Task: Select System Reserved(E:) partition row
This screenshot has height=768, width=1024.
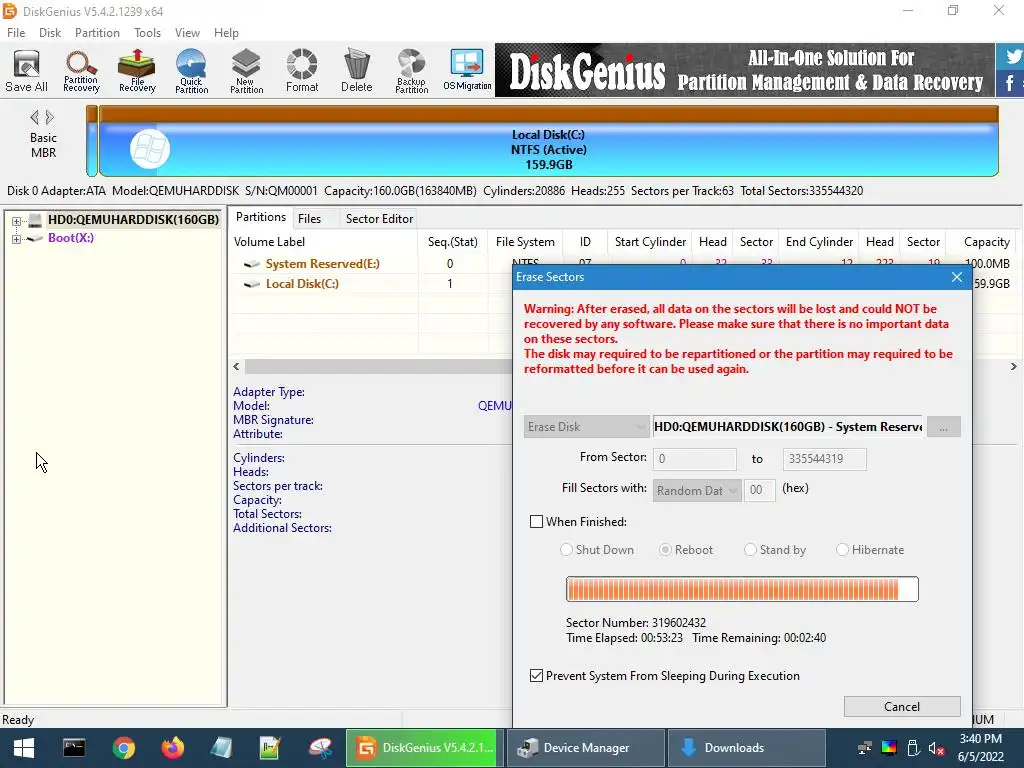Action: pyautogui.click(x=323, y=264)
